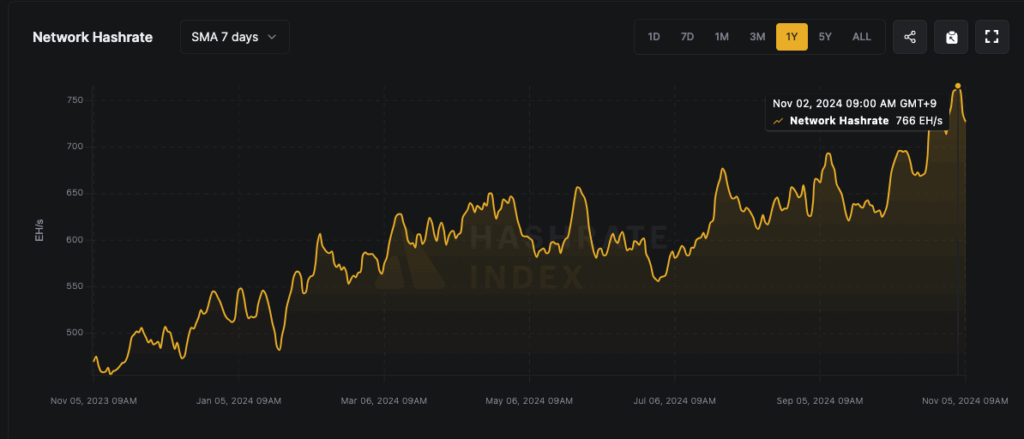Click the EH/s axis title
1024x439 pixels.
click(39, 231)
